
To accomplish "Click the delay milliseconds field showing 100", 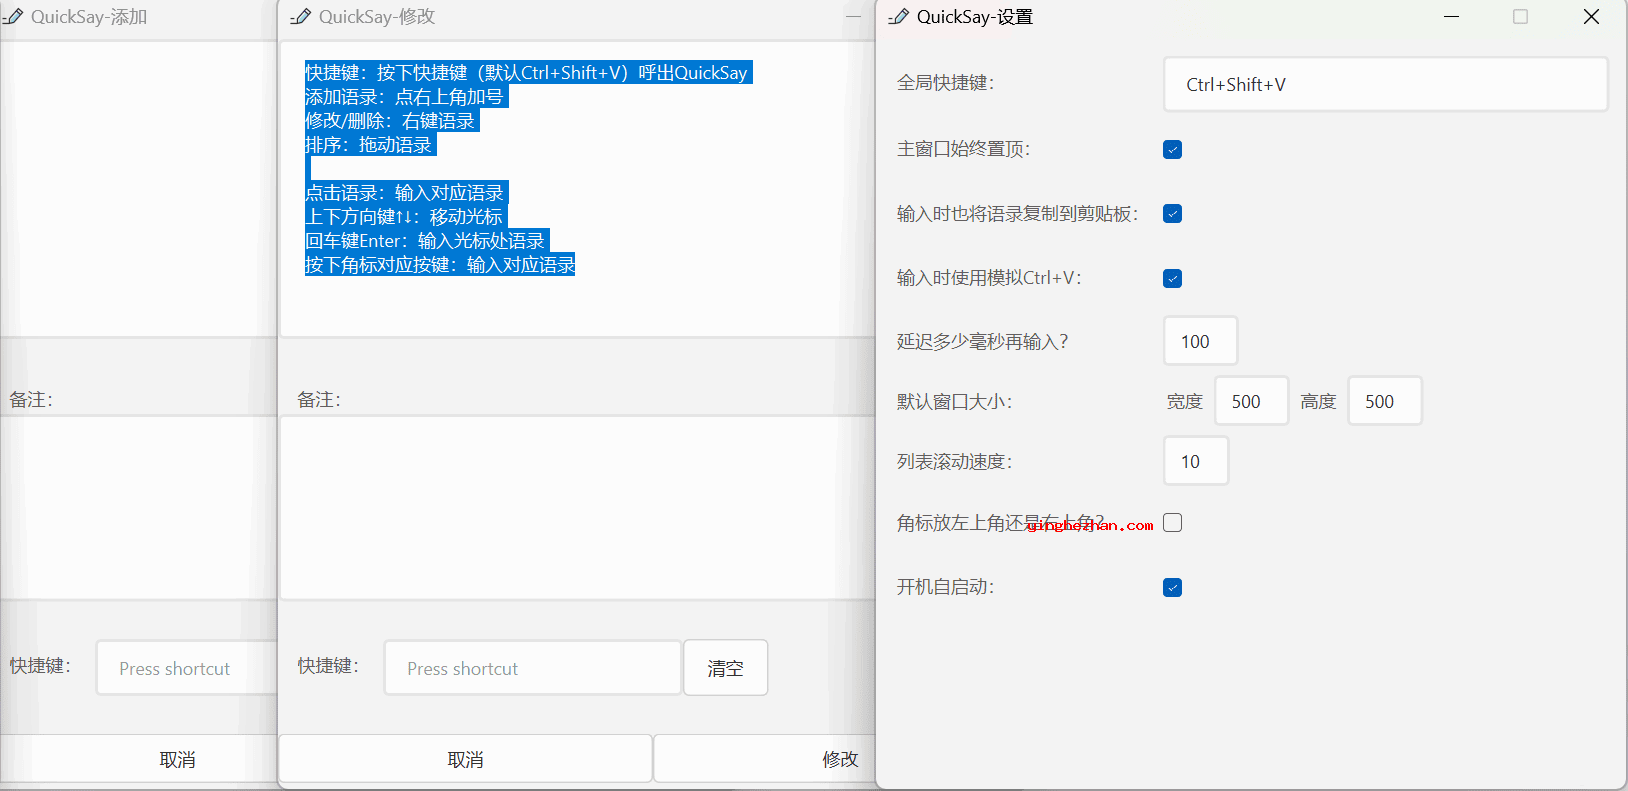I will [x=1201, y=341].
